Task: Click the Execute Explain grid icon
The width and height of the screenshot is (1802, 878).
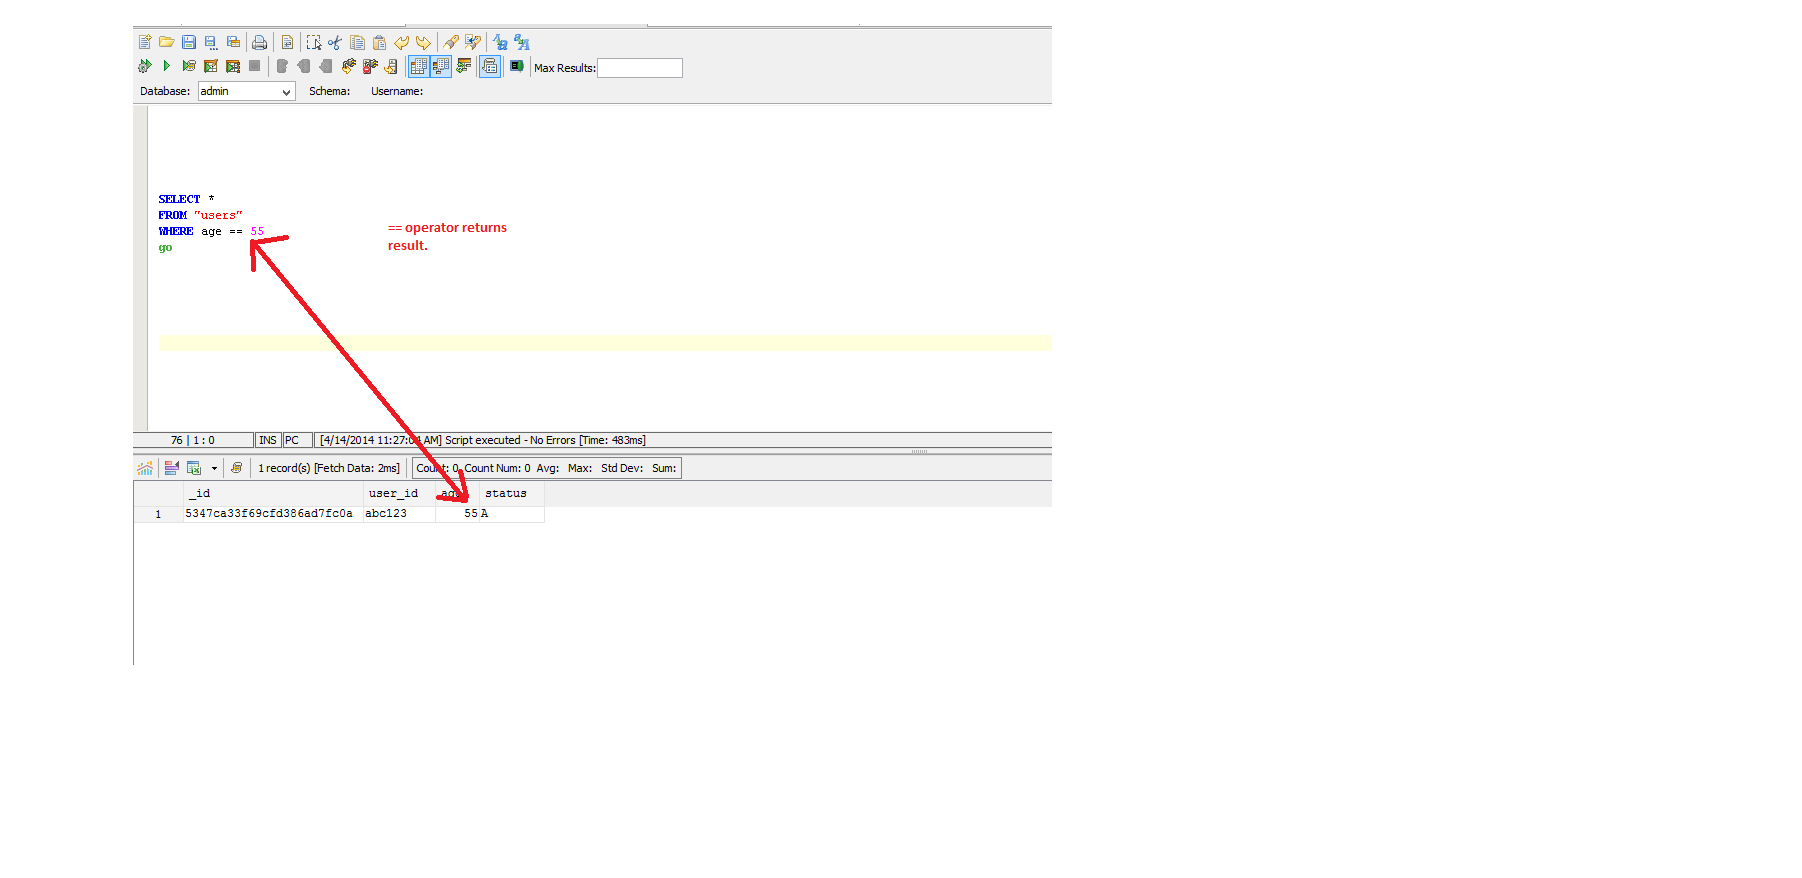Action: tap(233, 66)
